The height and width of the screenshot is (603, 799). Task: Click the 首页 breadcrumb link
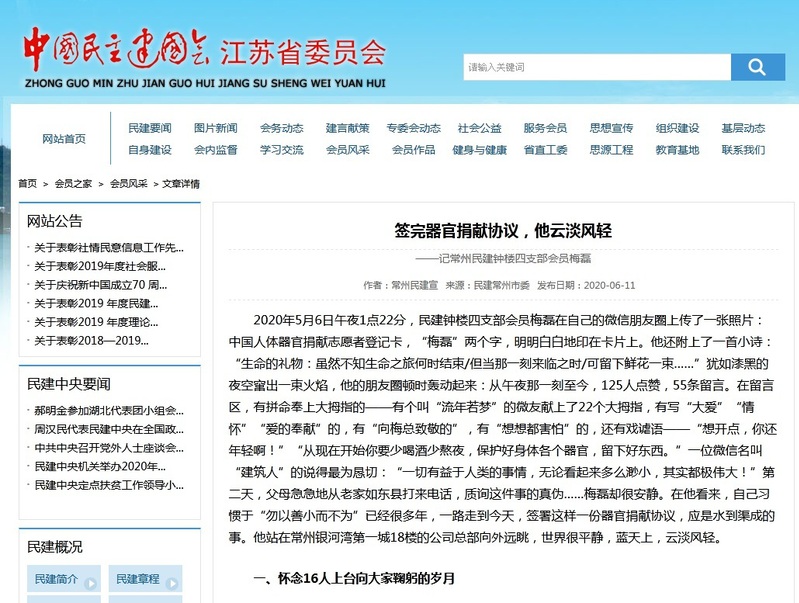[28, 183]
